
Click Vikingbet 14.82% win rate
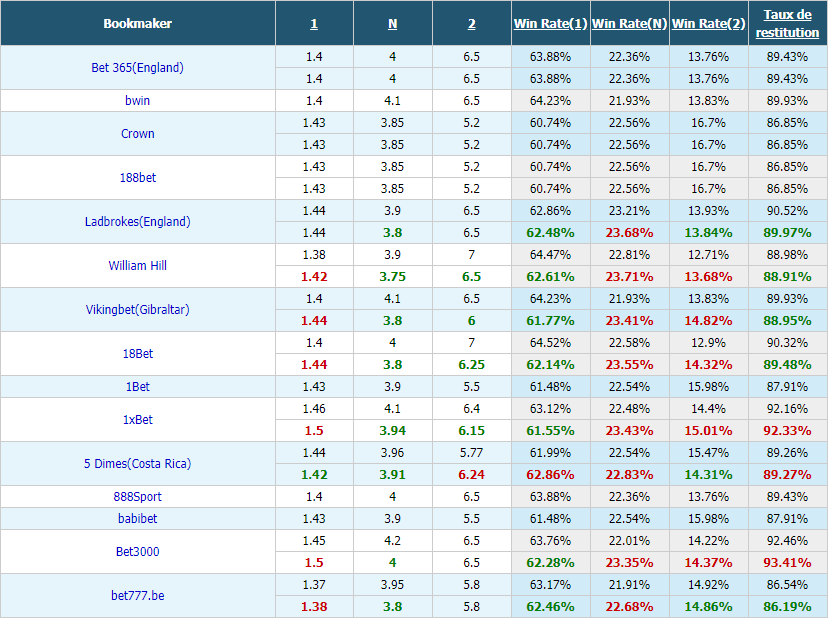(708, 321)
